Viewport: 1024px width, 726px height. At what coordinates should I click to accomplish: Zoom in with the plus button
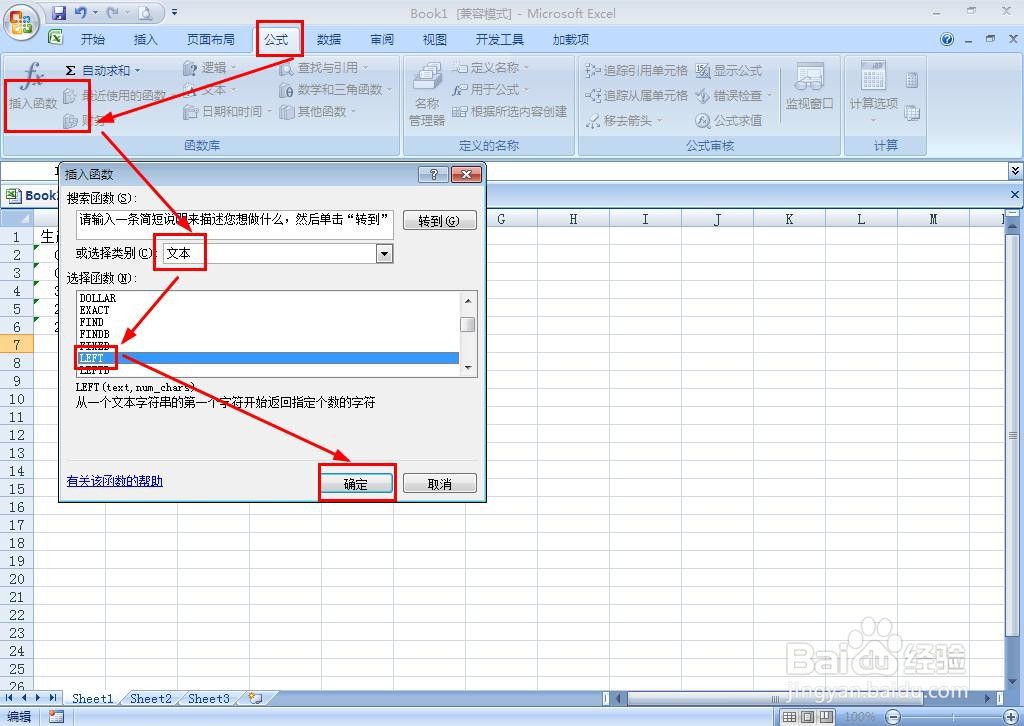[x=1010, y=717]
